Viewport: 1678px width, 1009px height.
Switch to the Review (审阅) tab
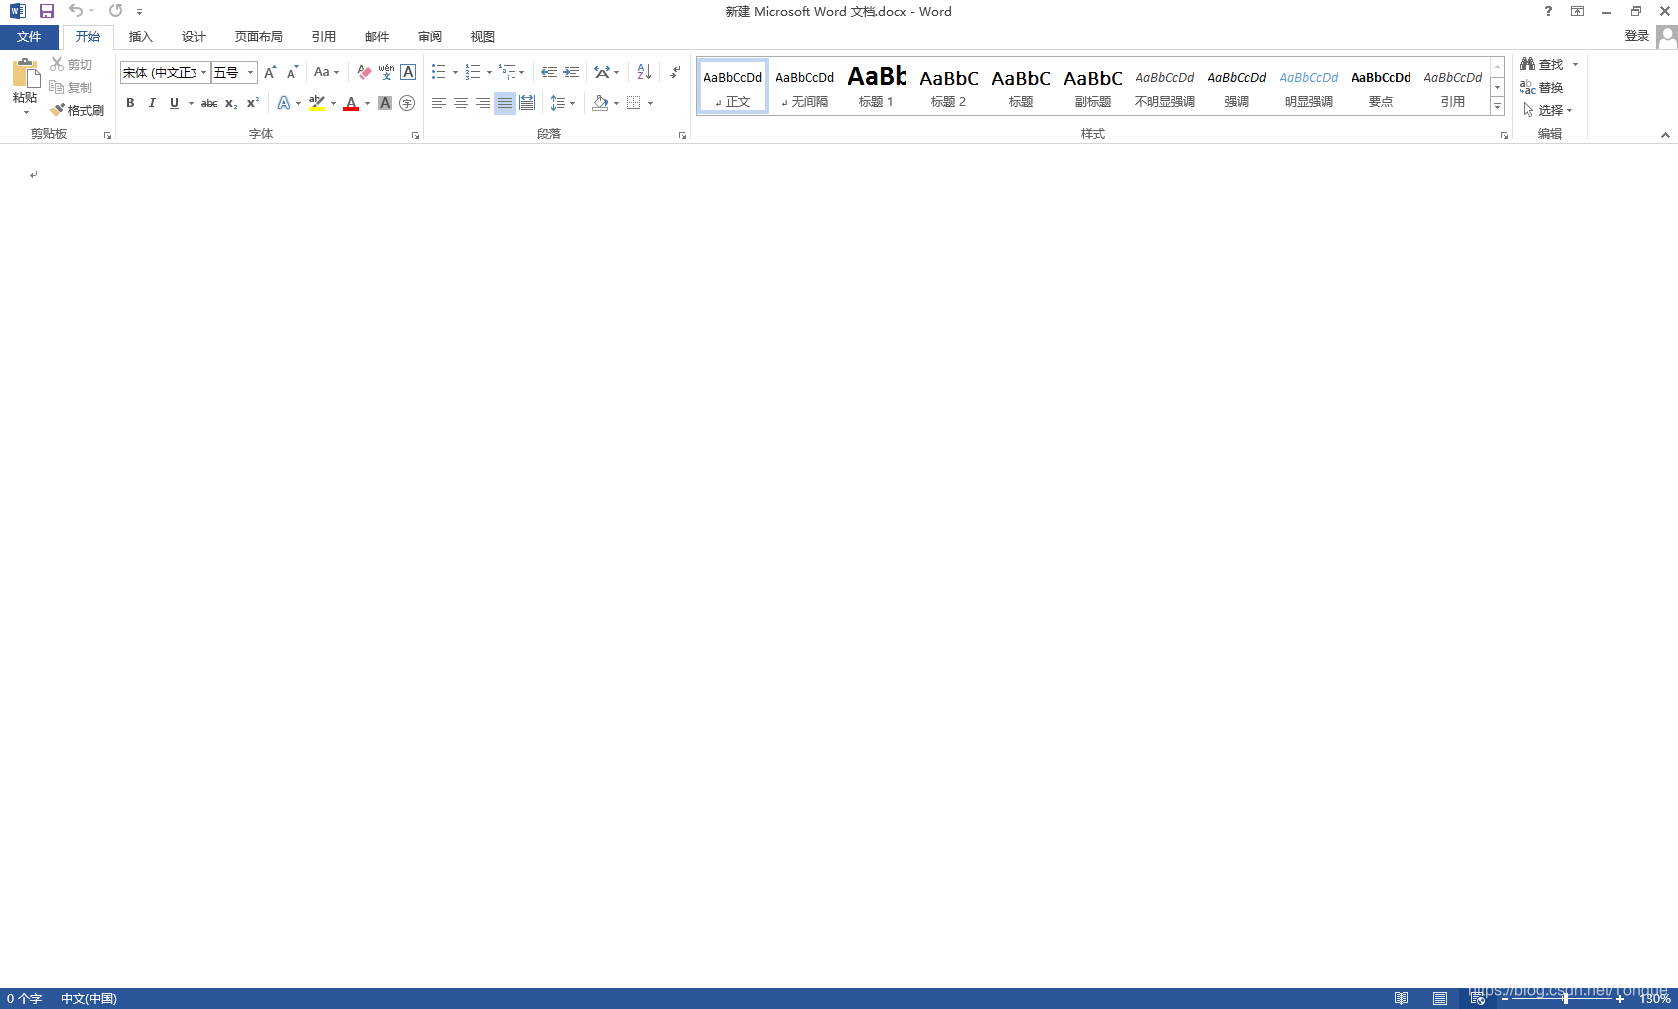point(430,37)
